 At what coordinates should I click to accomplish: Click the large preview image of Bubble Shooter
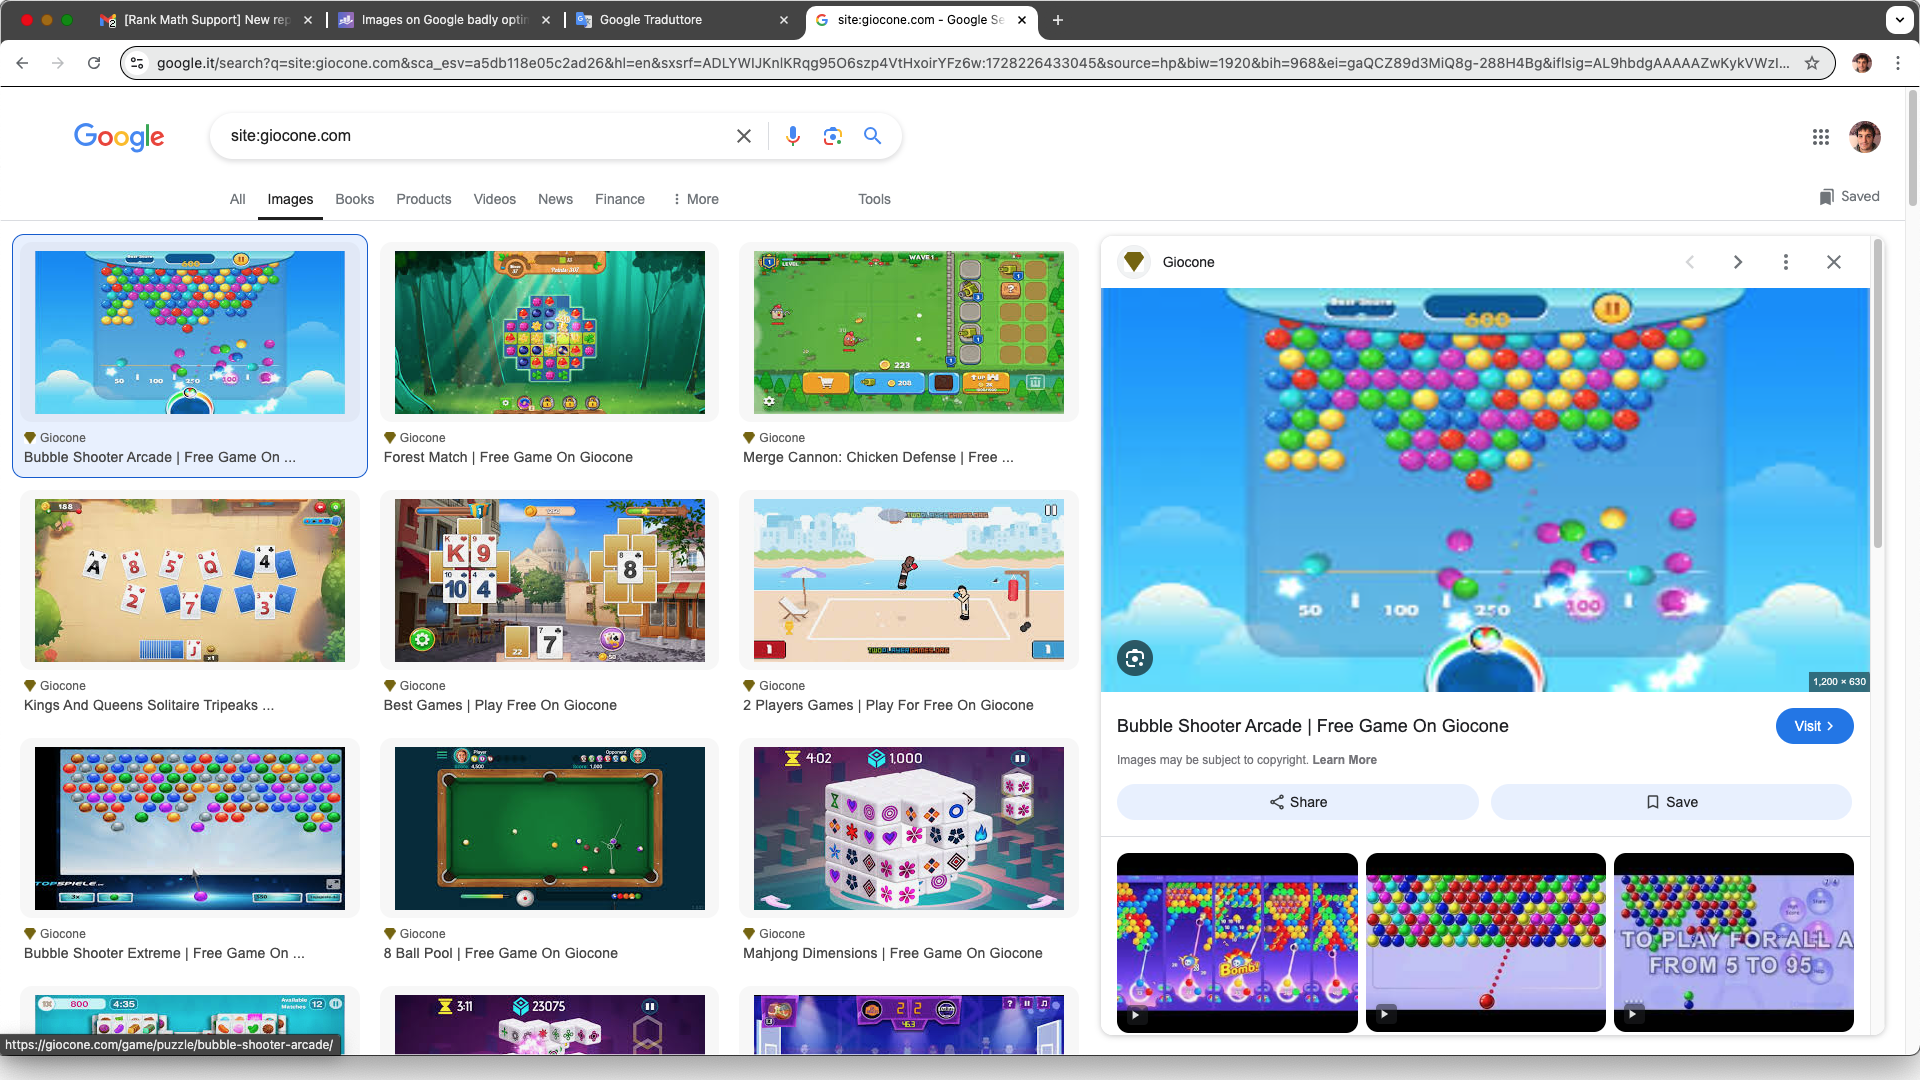[1485, 490]
